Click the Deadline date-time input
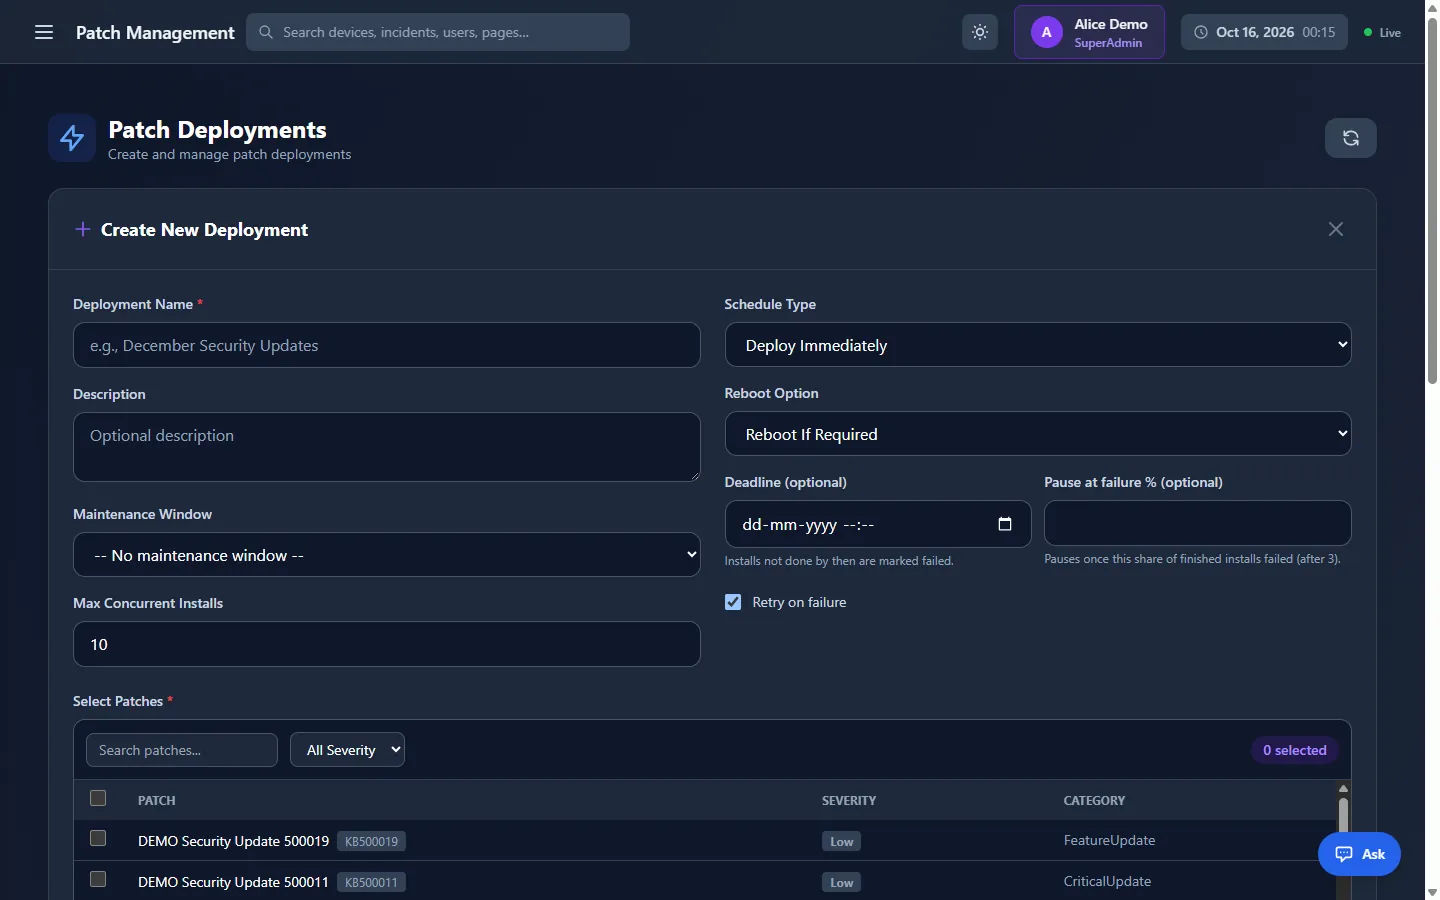The height and width of the screenshot is (900, 1440). pos(878,524)
